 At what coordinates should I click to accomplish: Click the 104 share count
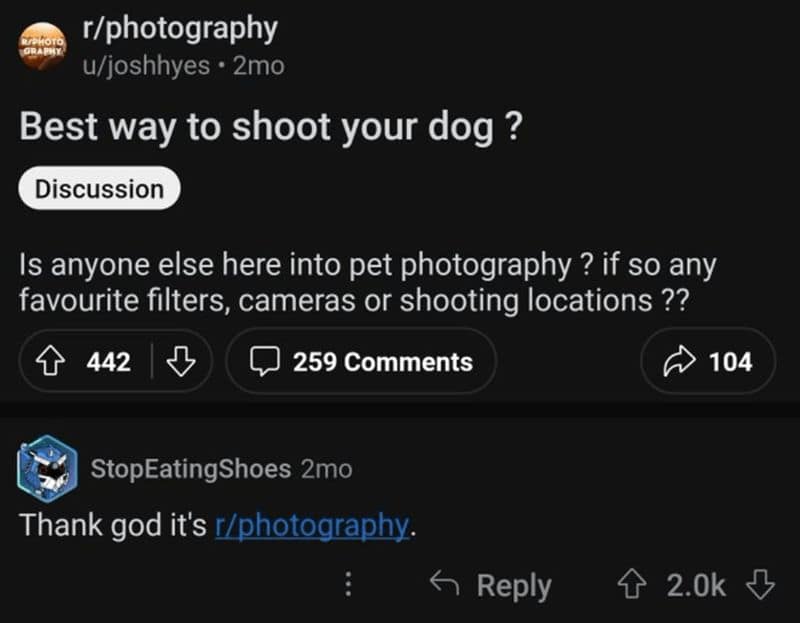pos(730,361)
